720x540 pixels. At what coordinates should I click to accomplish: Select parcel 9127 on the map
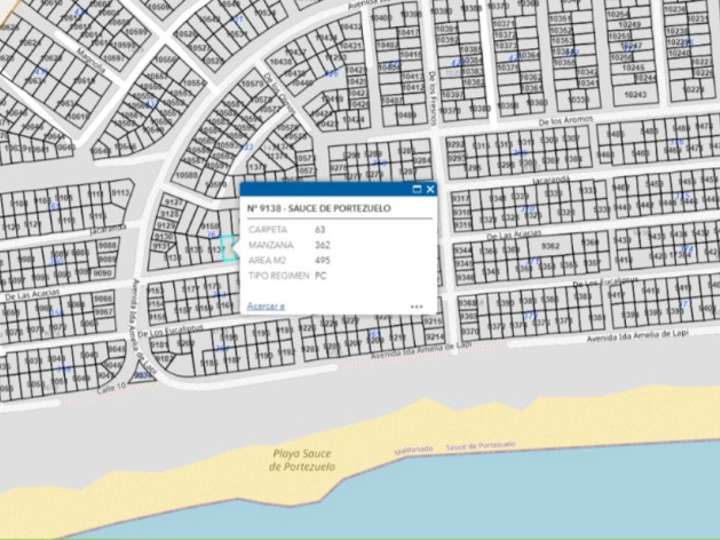(x=173, y=202)
